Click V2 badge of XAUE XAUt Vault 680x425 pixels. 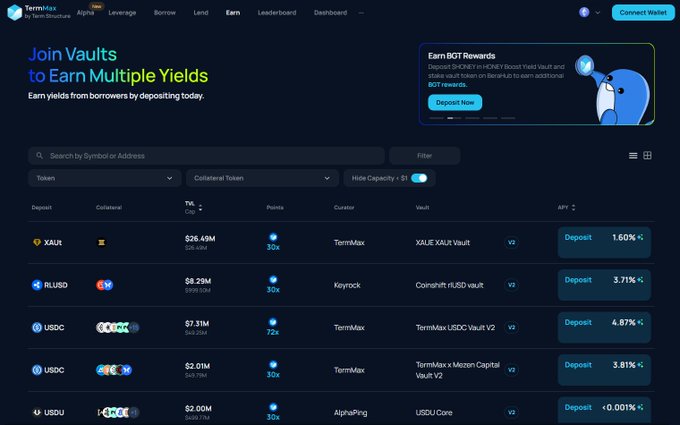tap(512, 242)
